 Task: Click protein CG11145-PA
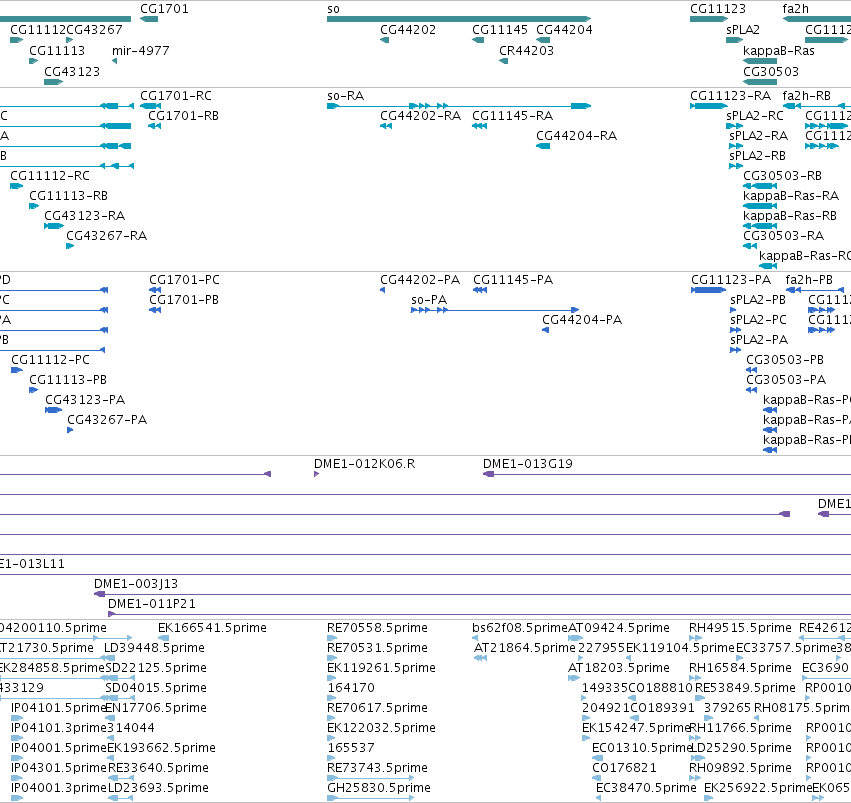click(x=513, y=279)
